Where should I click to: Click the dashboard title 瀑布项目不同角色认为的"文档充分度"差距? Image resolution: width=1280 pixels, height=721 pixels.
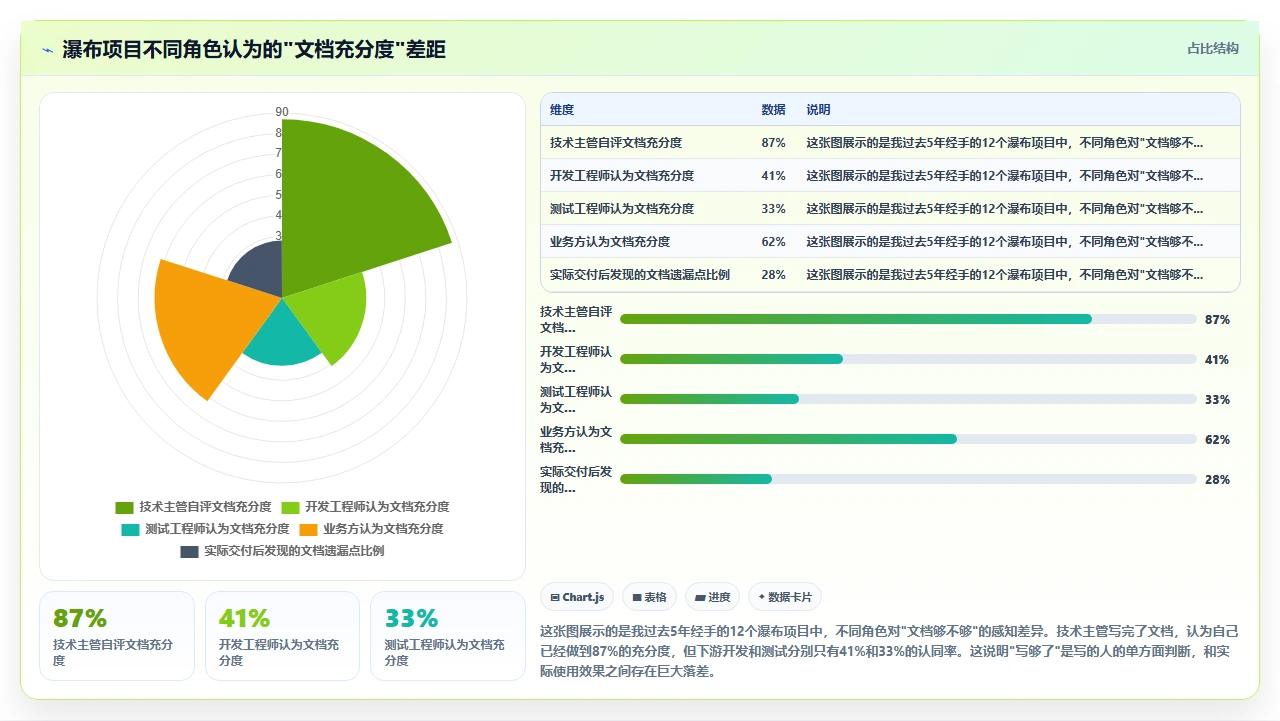click(x=254, y=50)
